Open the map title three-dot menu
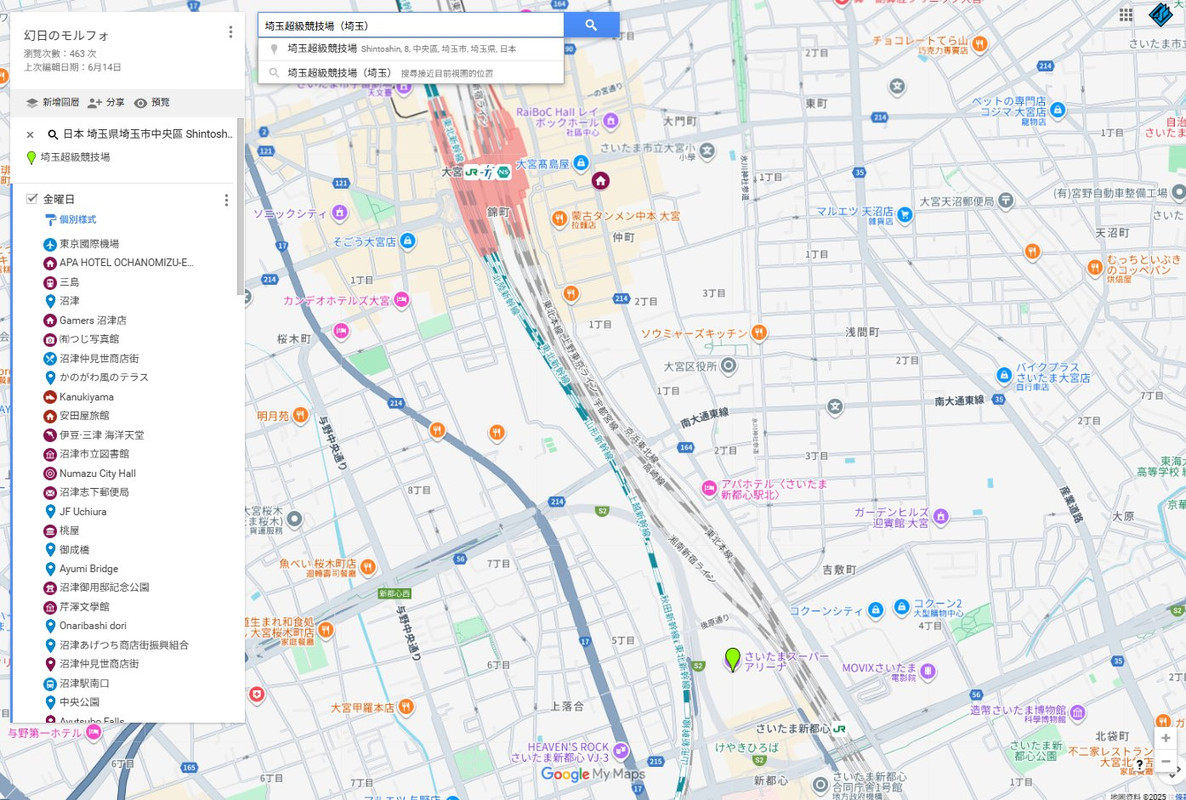Screen dimensions: 1186x800 click(x=231, y=32)
